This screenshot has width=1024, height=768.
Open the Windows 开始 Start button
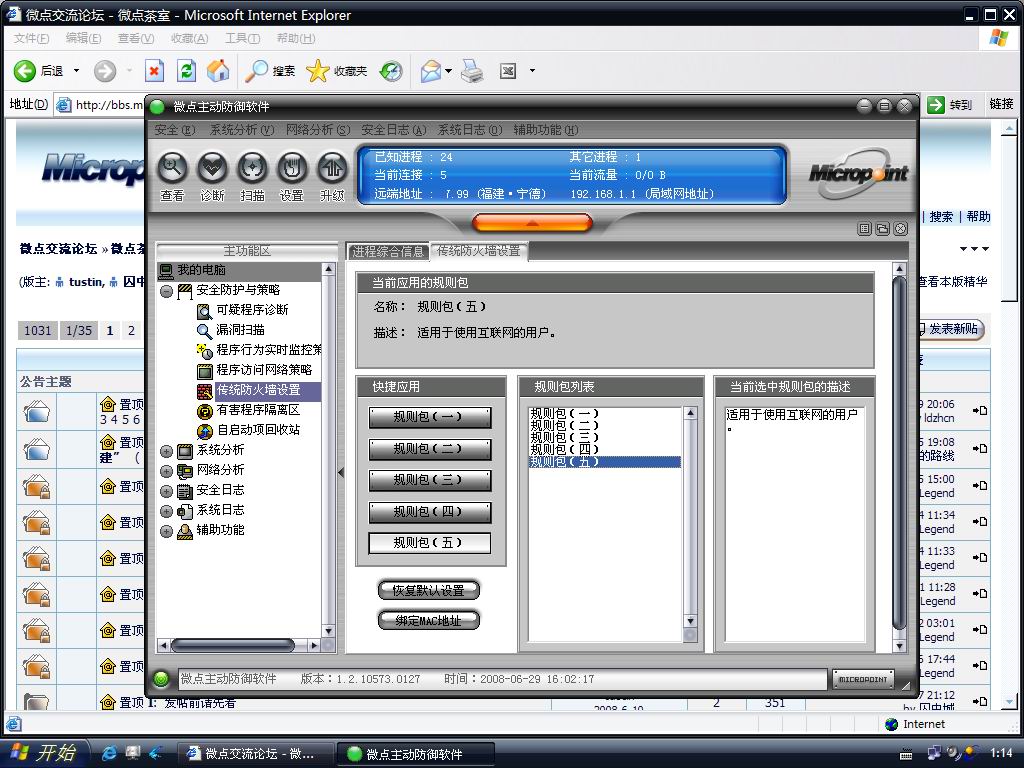pos(43,753)
